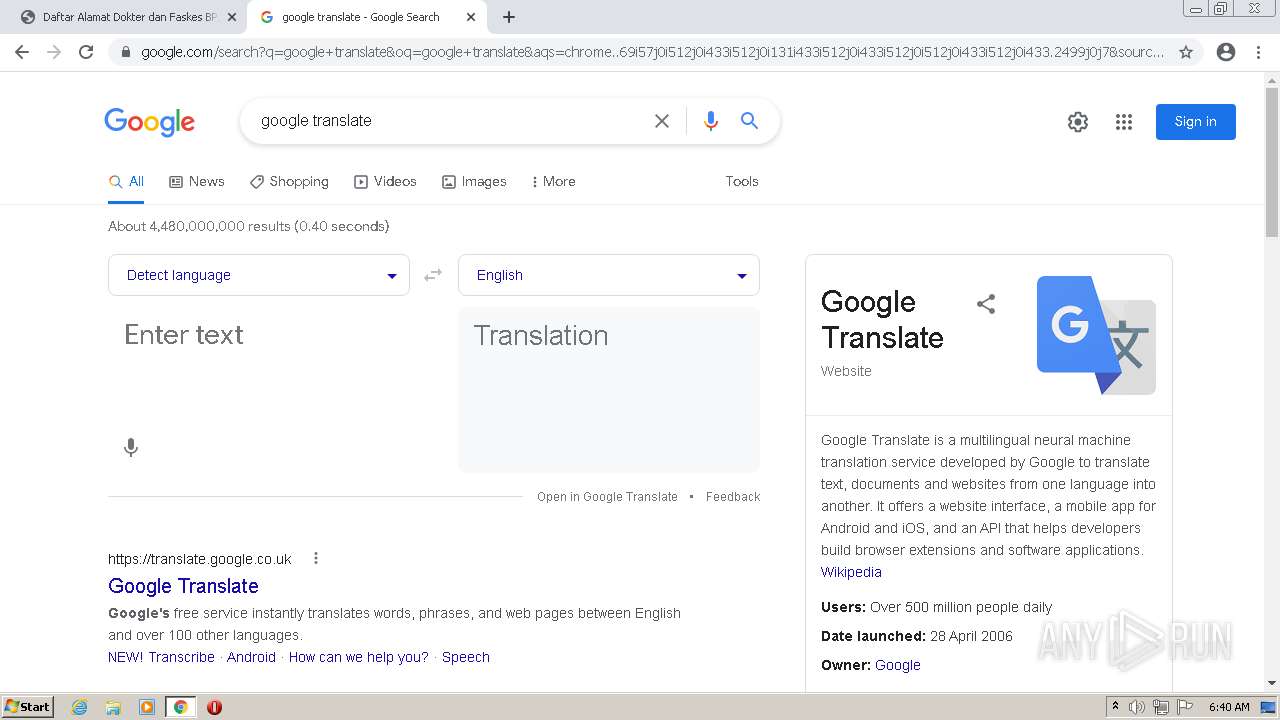The image size is (1280, 720).
Task: Expand the Detect language dropdown
Action: [x=259, y=275]
